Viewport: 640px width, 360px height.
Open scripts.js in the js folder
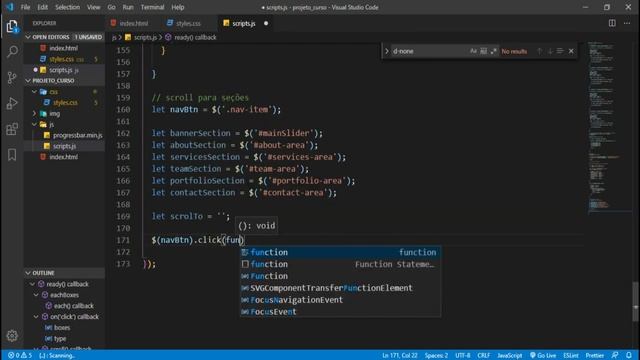click(64, 146)
